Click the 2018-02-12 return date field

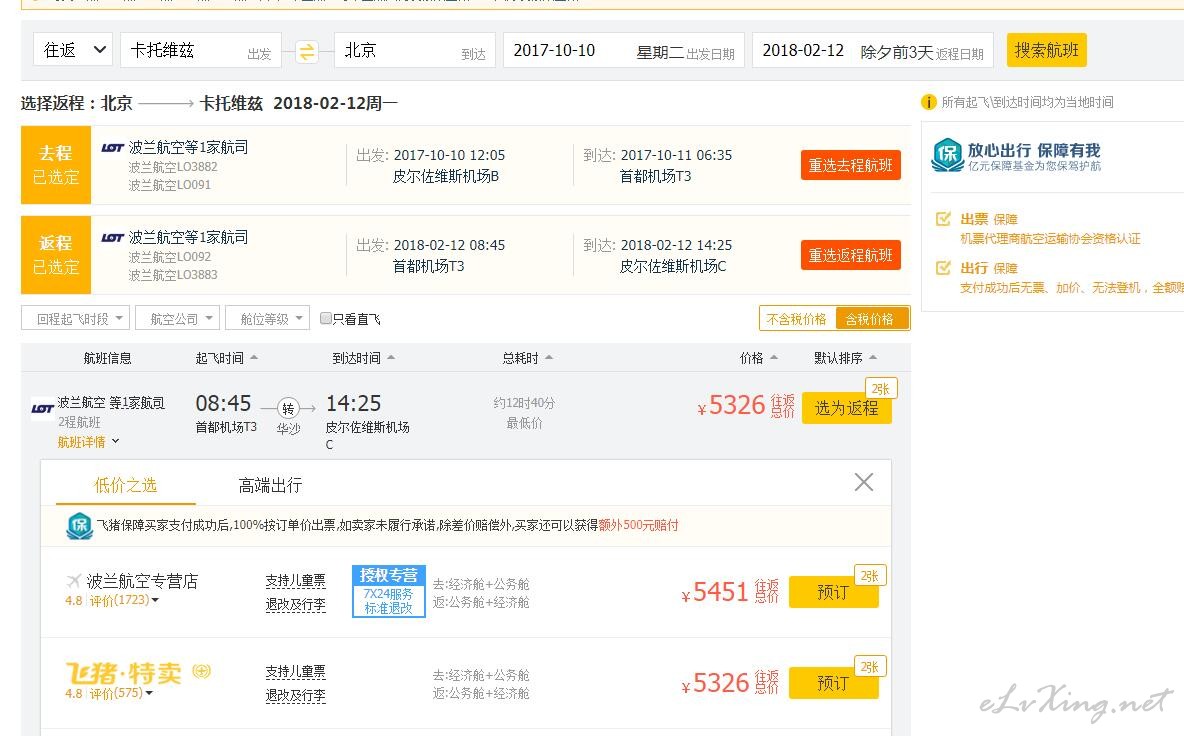(873, 50)
